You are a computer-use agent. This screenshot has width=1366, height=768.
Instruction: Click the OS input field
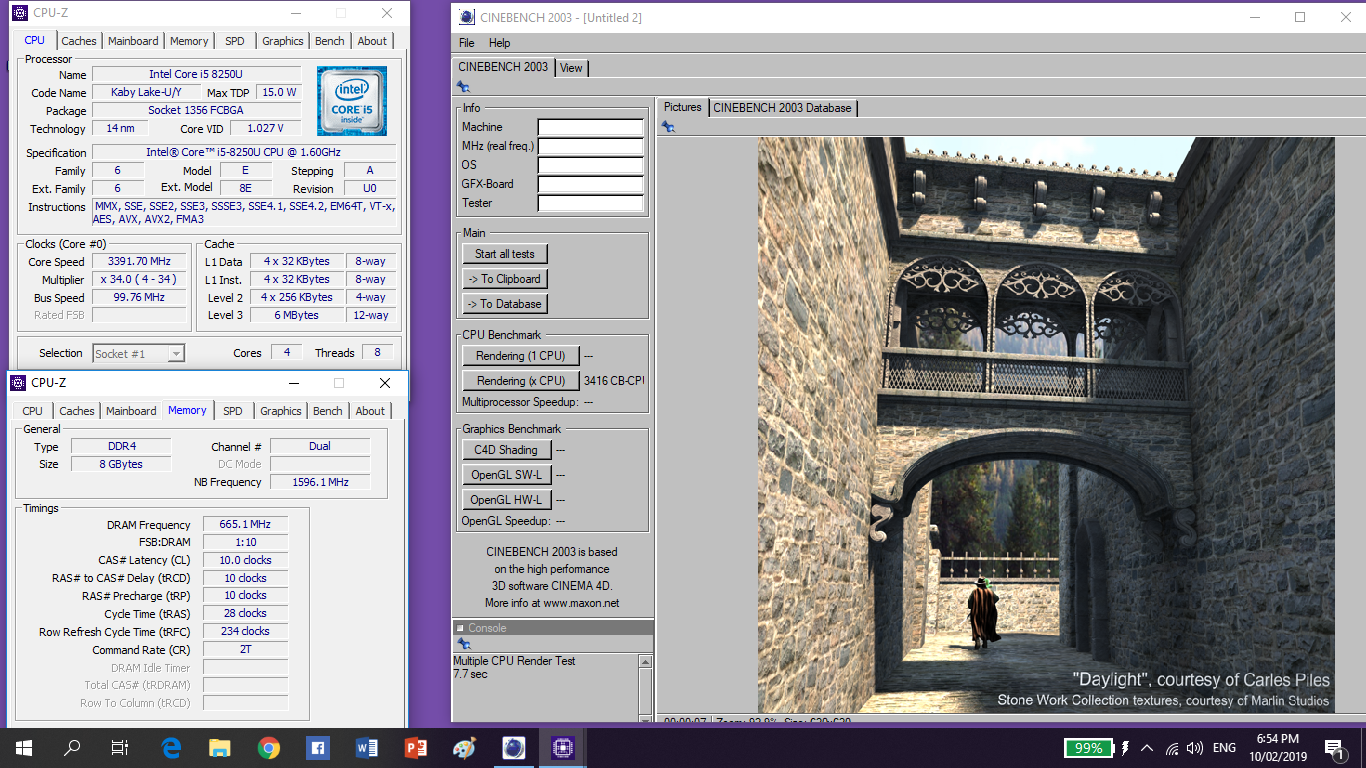click(x=591, y=165)
